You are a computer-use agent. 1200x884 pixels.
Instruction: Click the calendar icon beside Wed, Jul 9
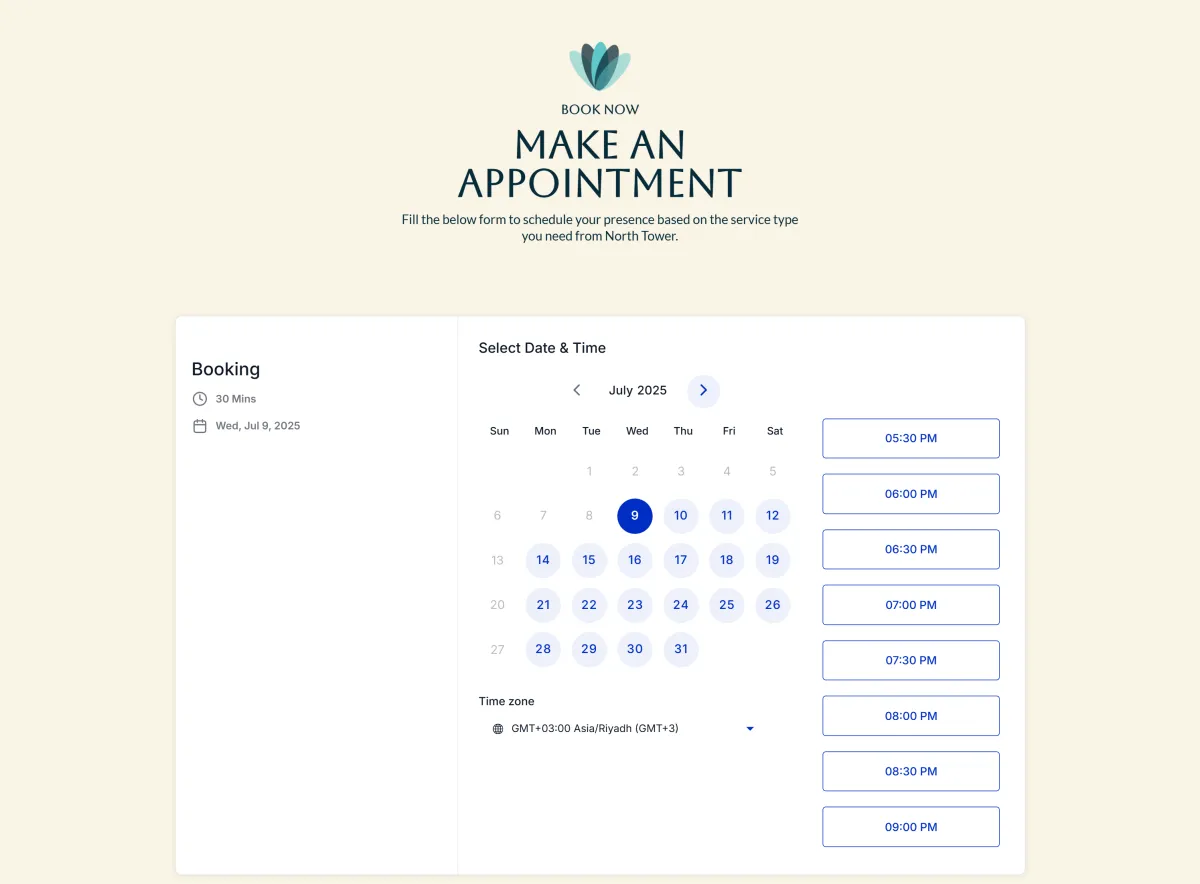tap(200, 426)
